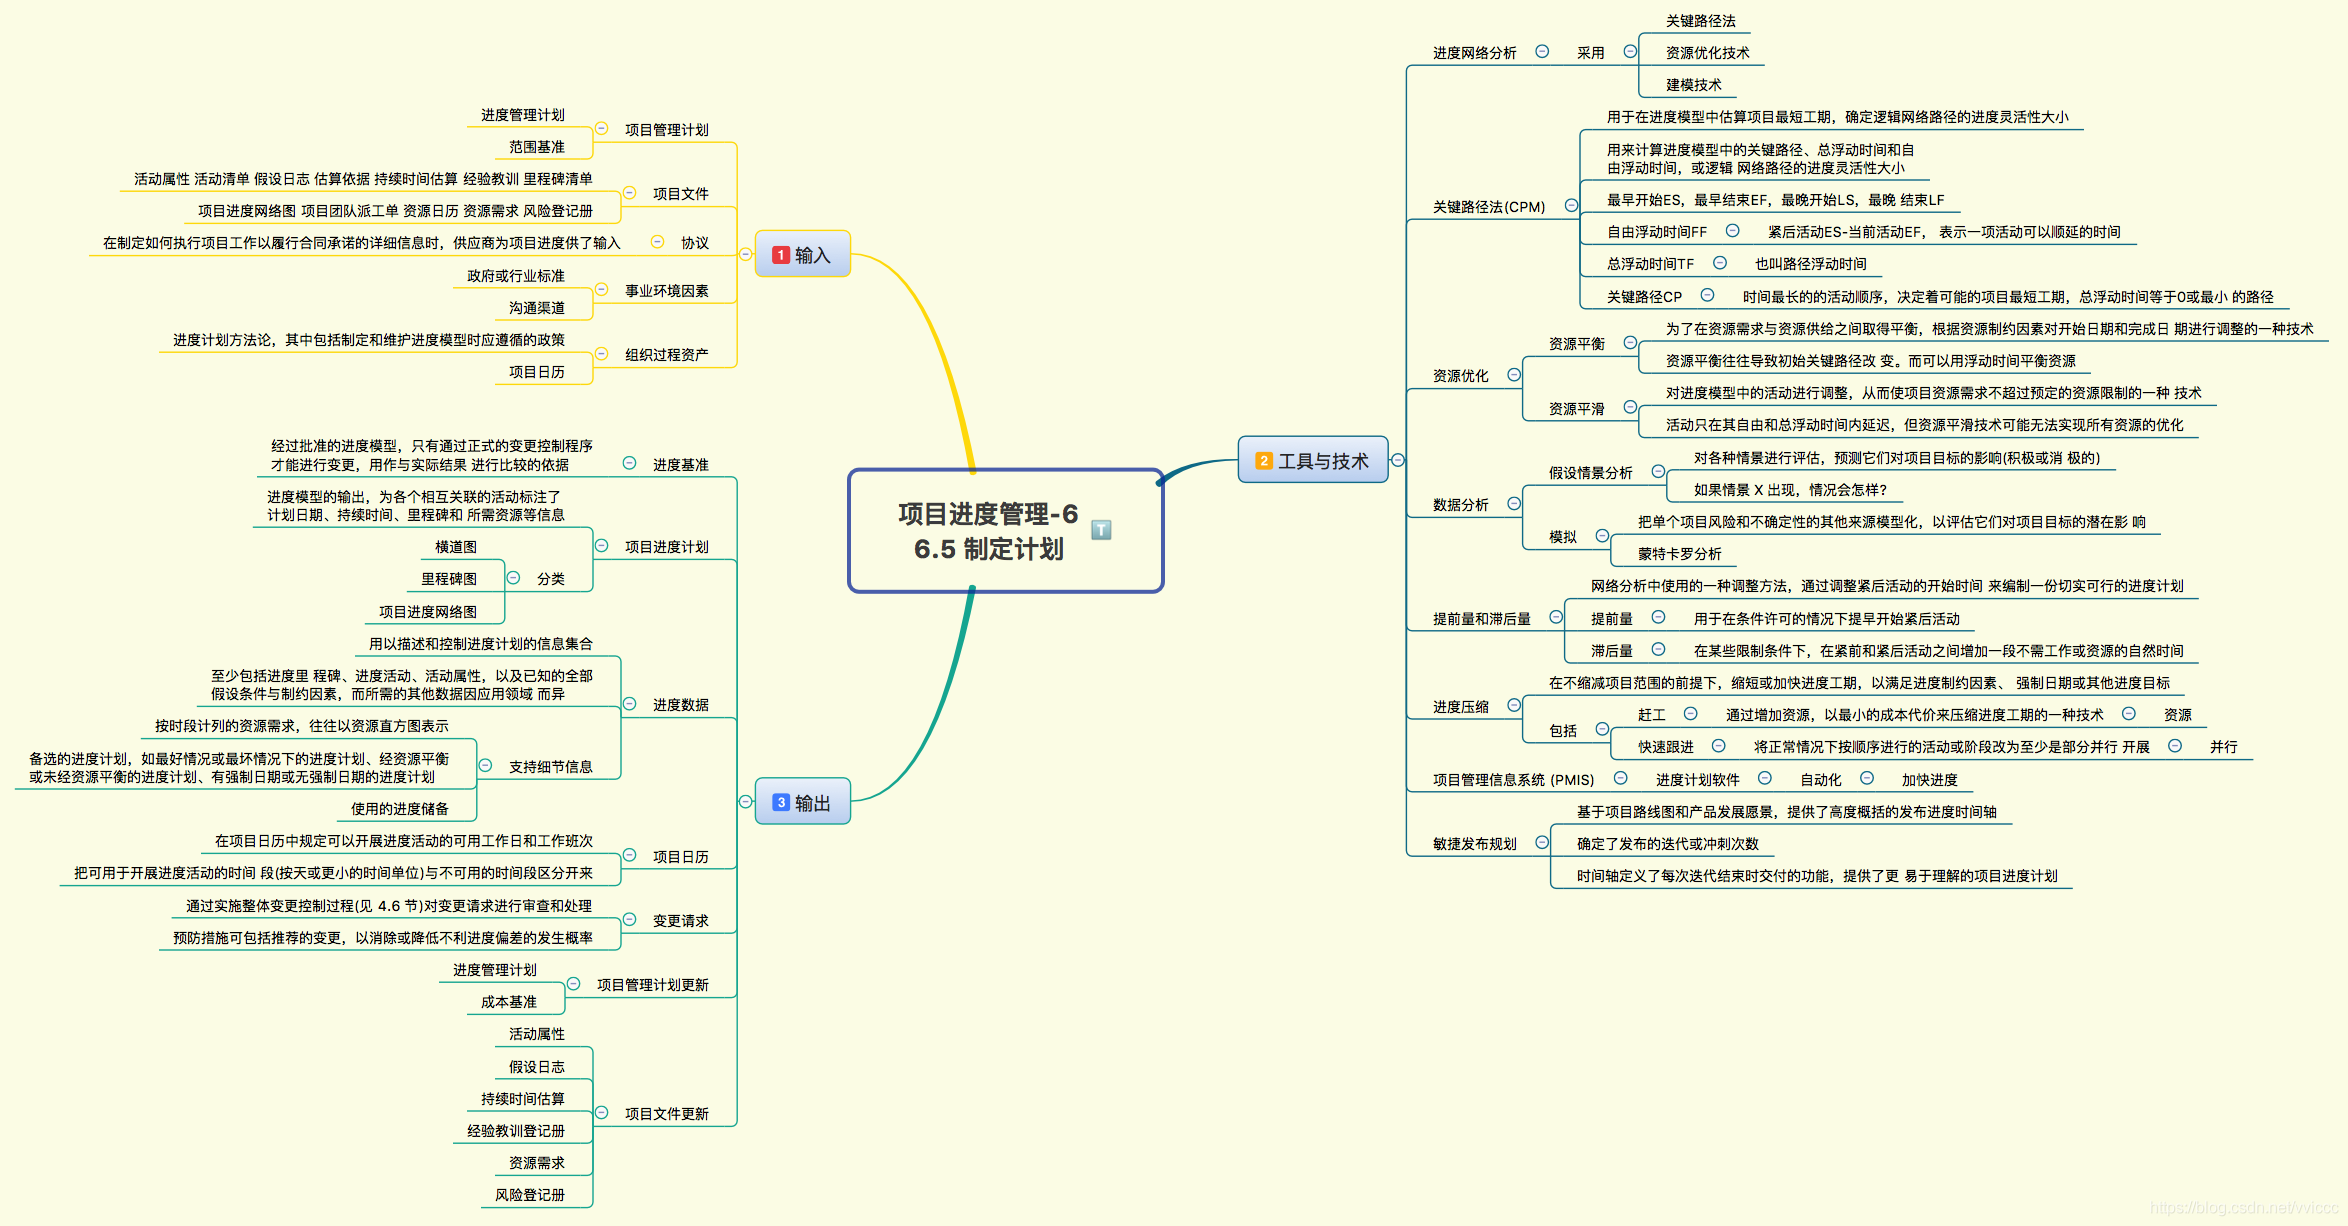Screen dimensions: 2348x1226
Task: Select the central topic 项目进度管理-6 6.5 制定计划
Action: click(1006, 531)
